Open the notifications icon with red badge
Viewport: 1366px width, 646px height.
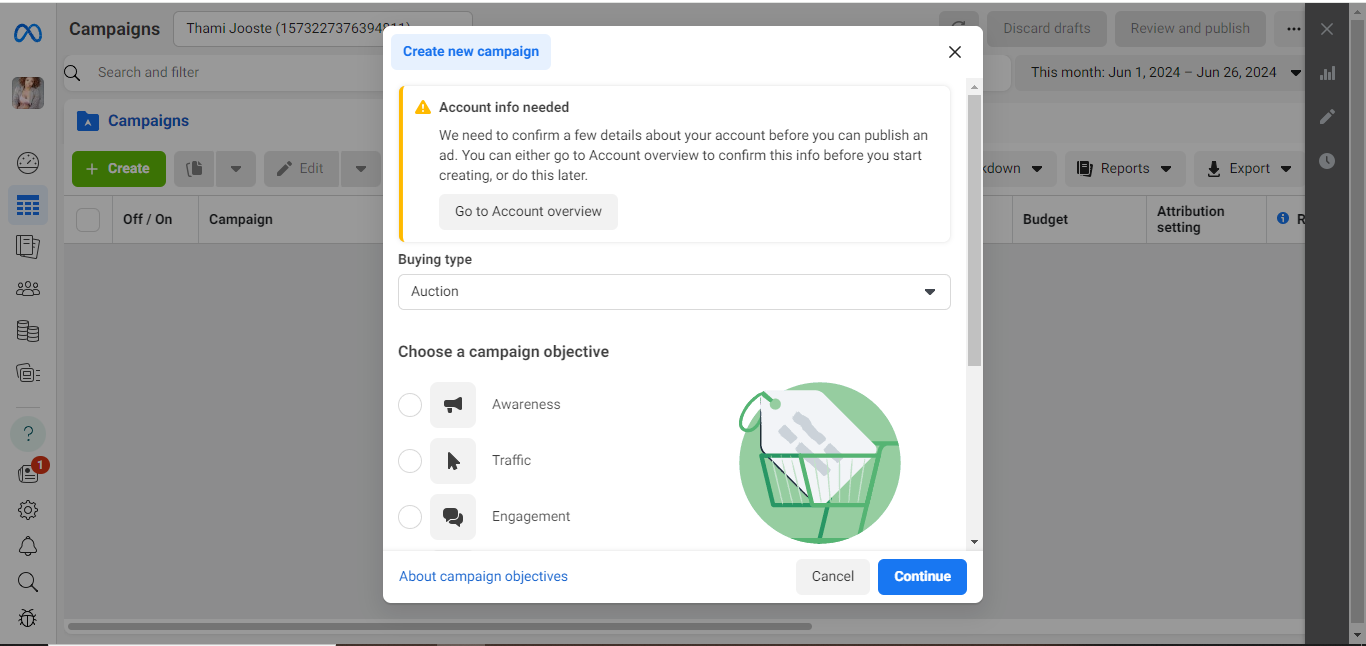pyautogui.click(x=30, y=473)
